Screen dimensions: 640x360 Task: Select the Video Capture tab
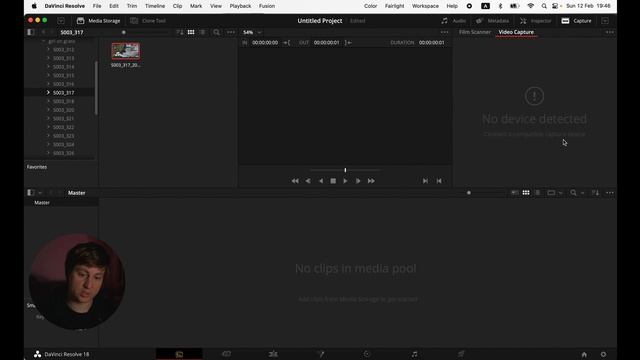point(516,32)
